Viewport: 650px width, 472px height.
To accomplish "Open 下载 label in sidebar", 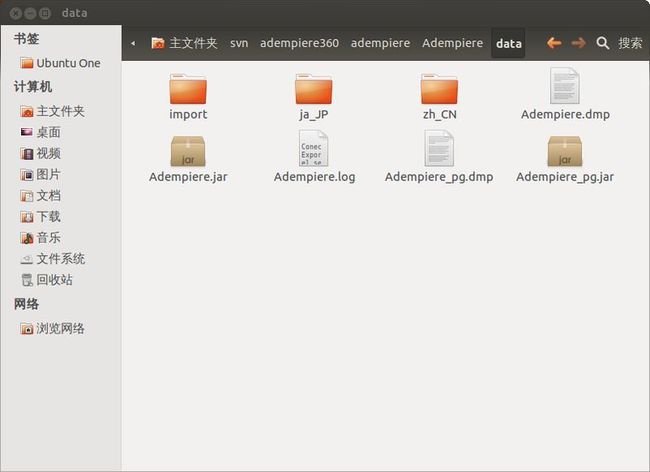I will (49, 217).
